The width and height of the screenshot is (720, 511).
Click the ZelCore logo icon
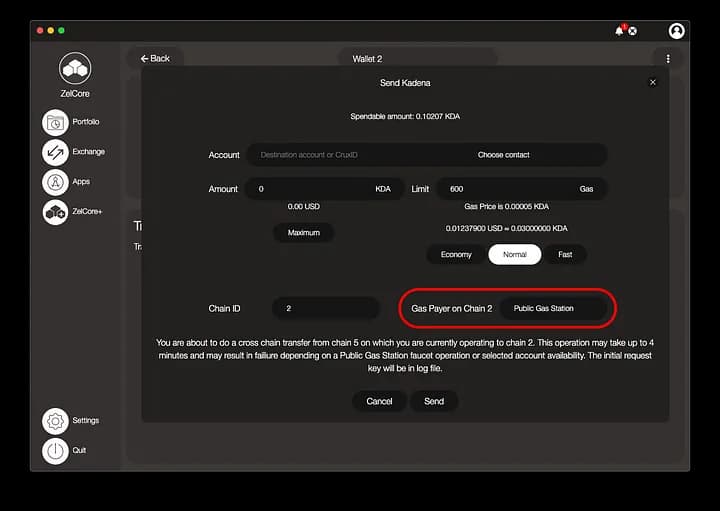pyautogui.click(x=75, y=68)
